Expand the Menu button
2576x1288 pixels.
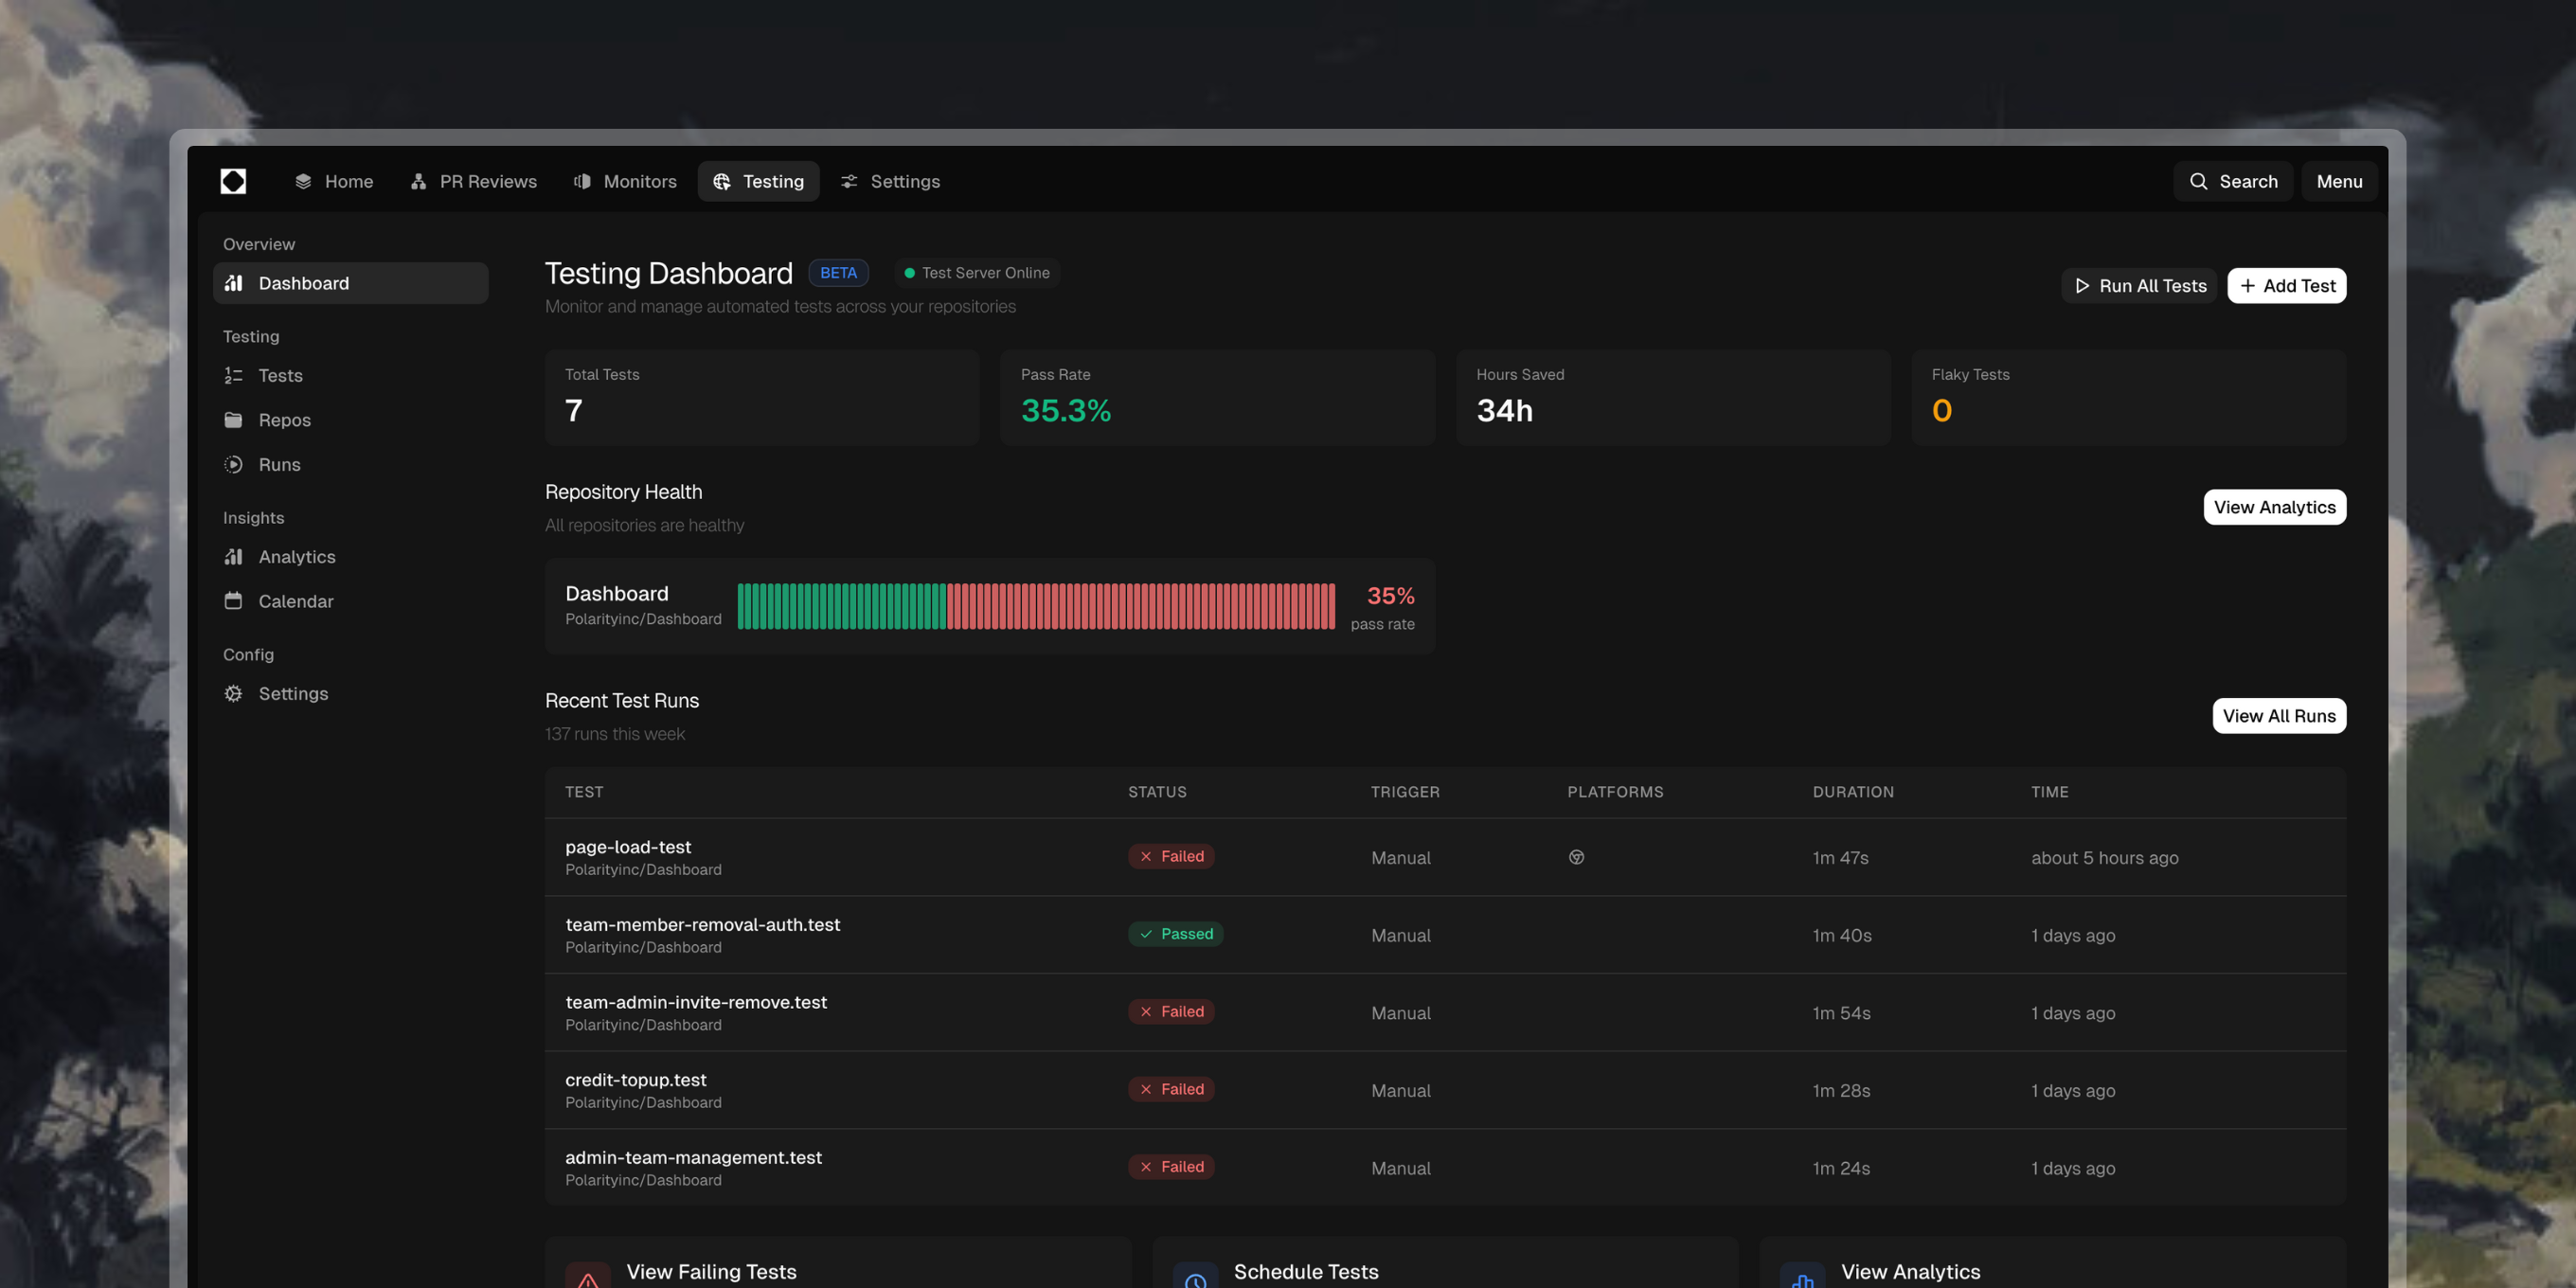click(2338, 181)
